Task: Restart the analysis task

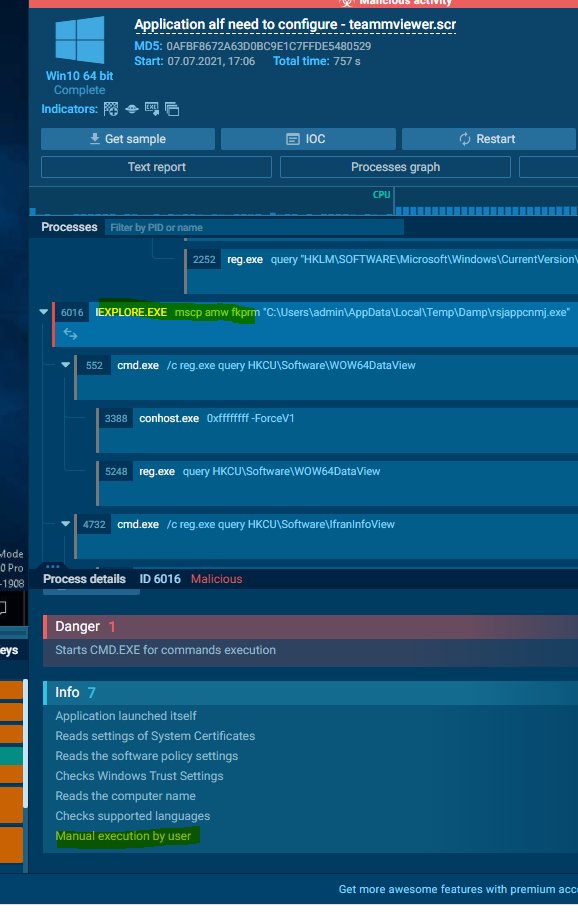Action: tap(490, 139)
